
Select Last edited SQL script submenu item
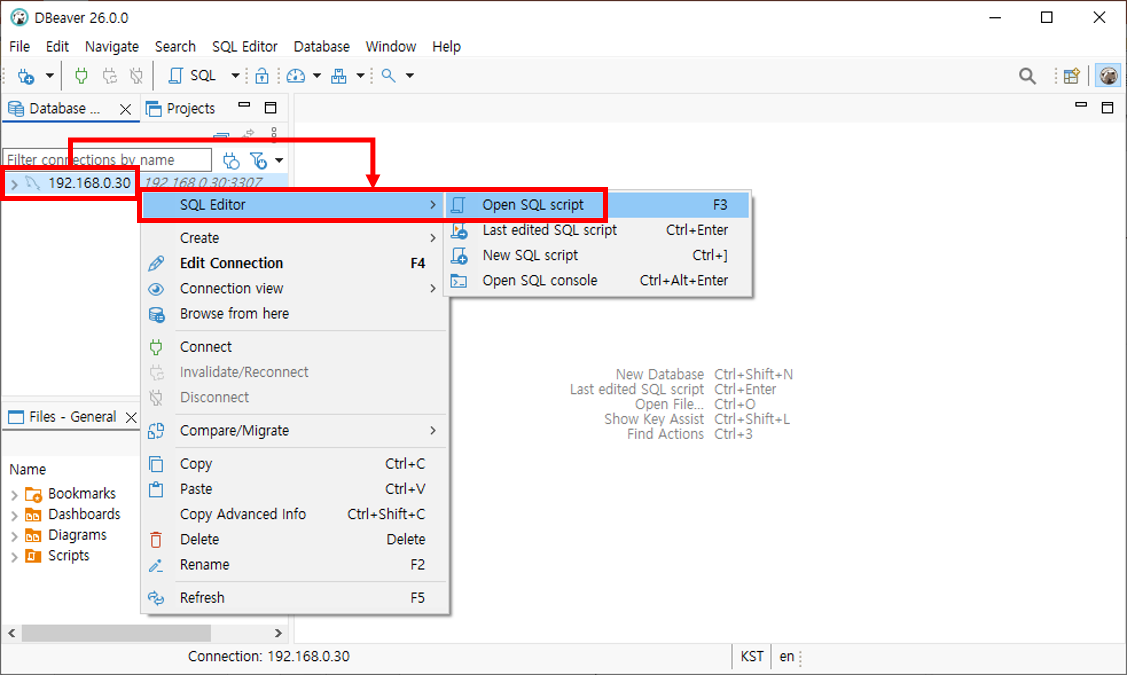[598, 230]
